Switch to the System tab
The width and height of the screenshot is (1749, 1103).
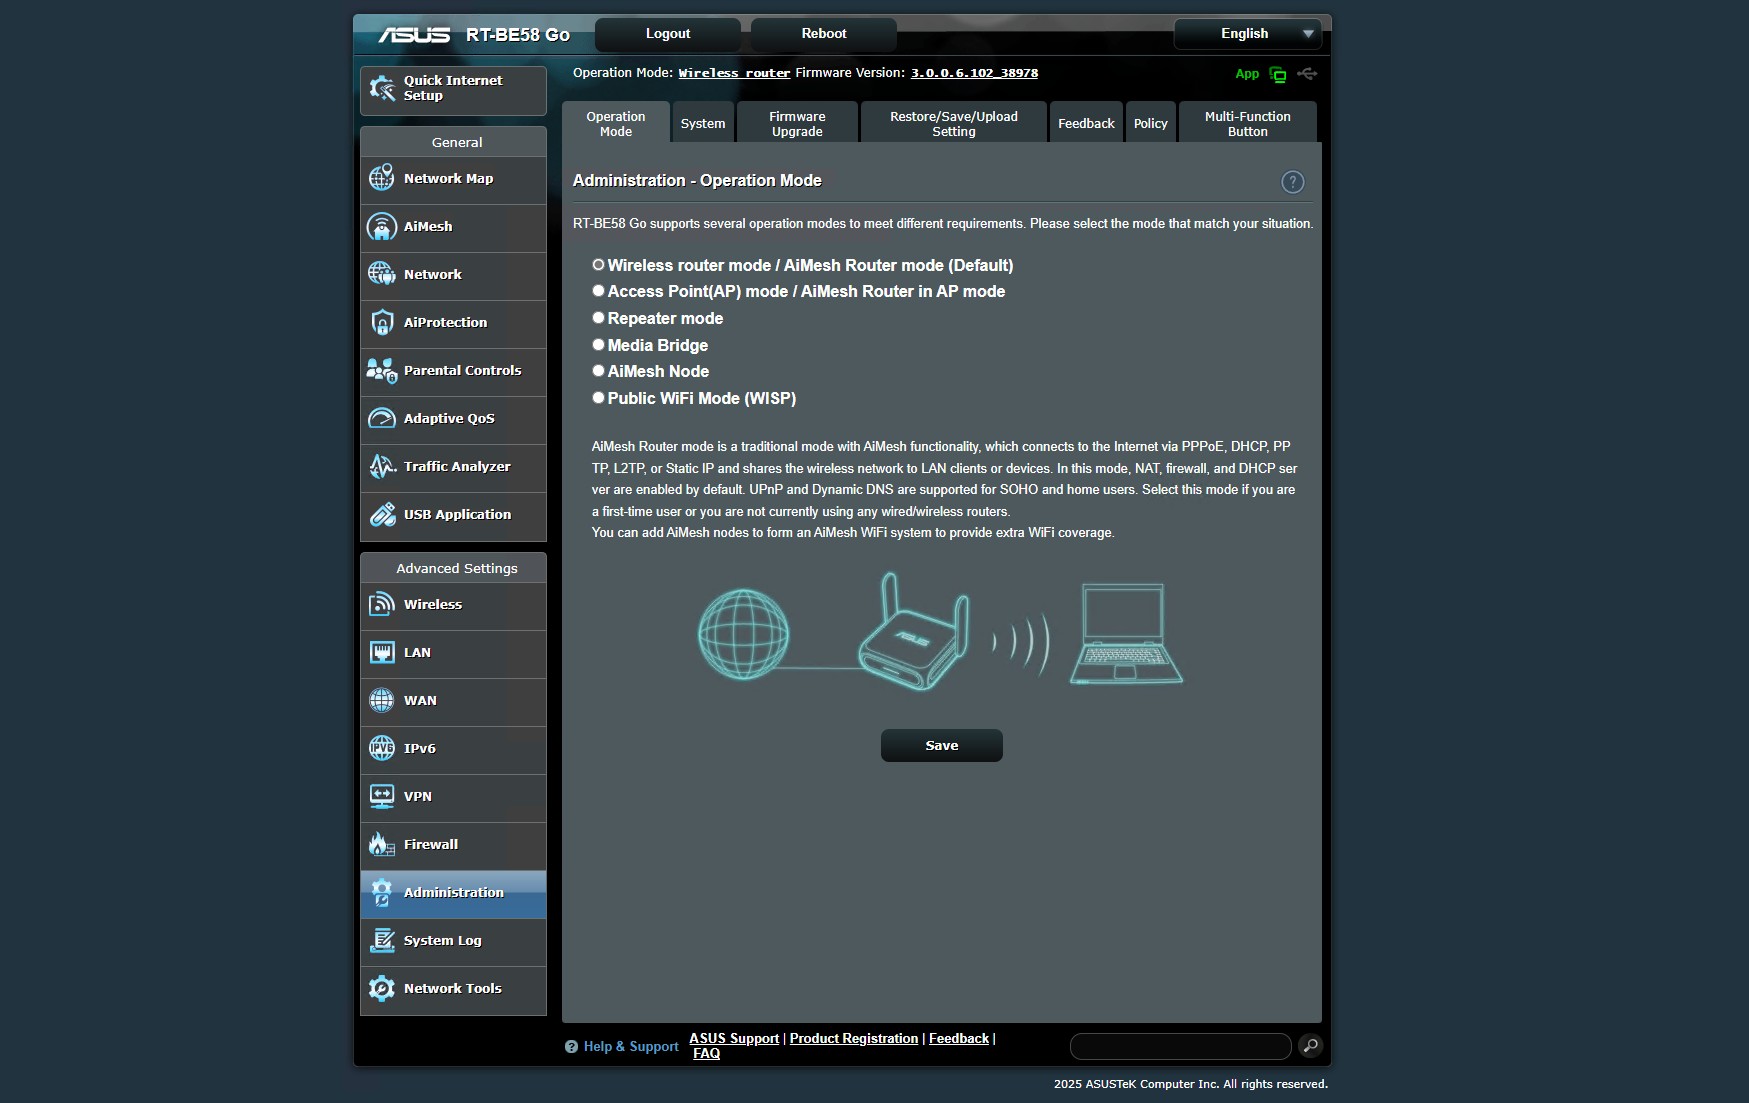703,124
